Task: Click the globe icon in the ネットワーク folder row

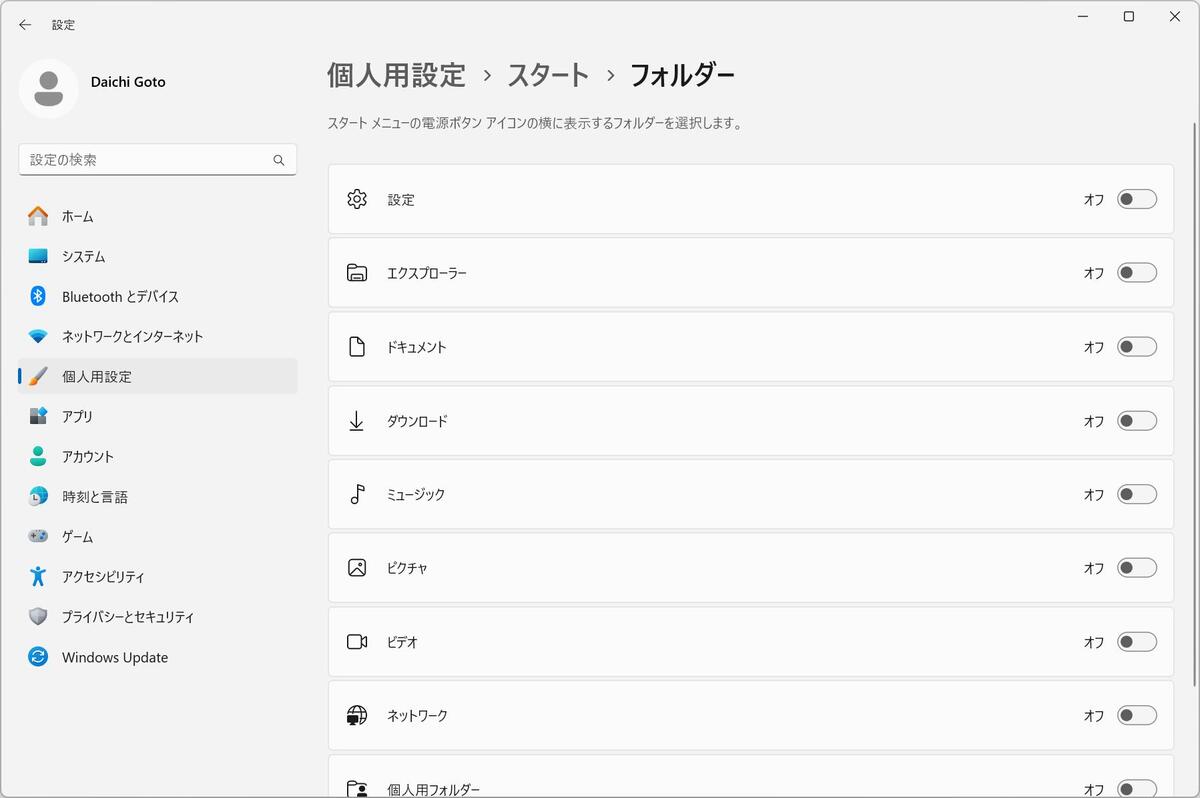Action: coord(357,716)
